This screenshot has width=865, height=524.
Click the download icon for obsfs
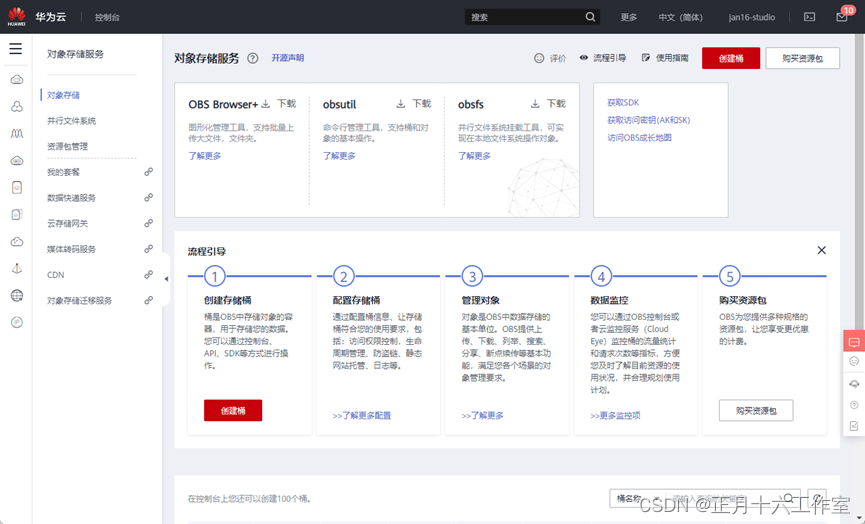coord(535,104)
